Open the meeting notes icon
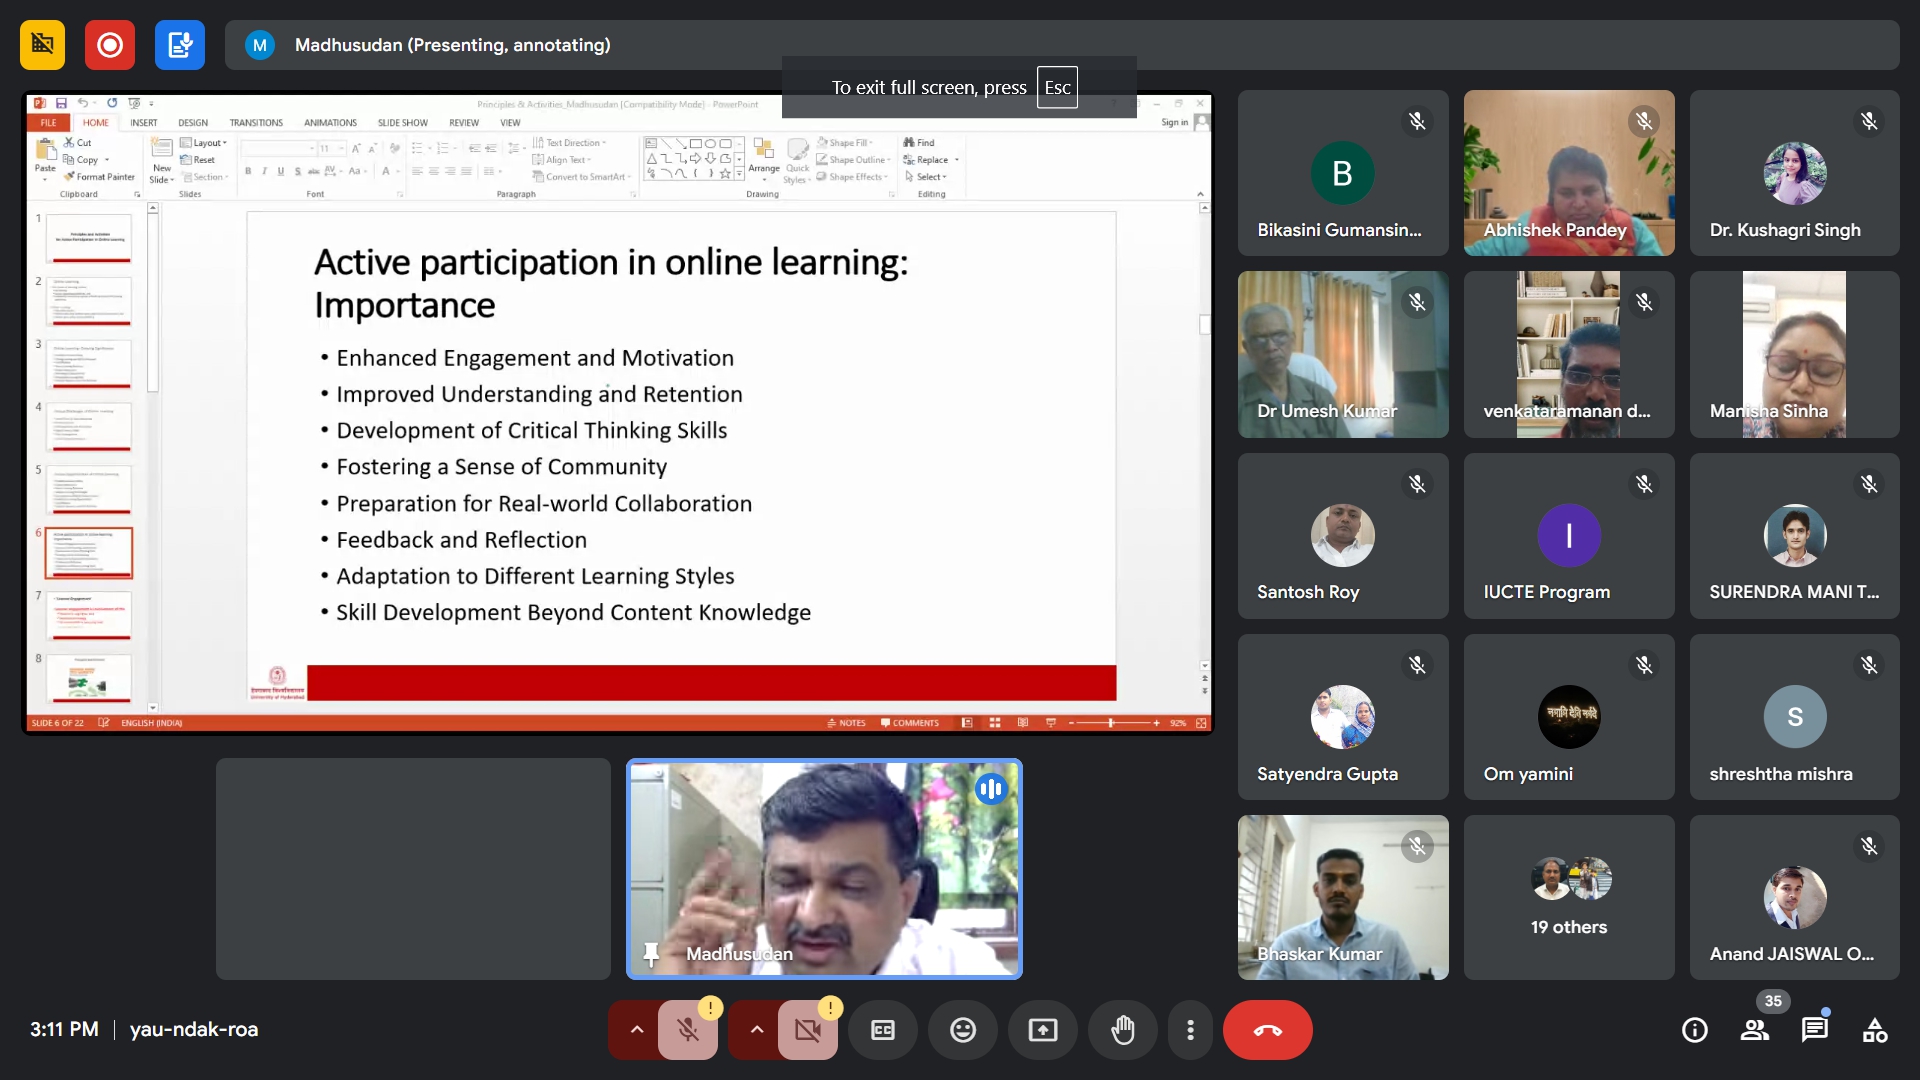Image resolution: width=1920 pixels, height=1080 pixels. coord(180,45)
